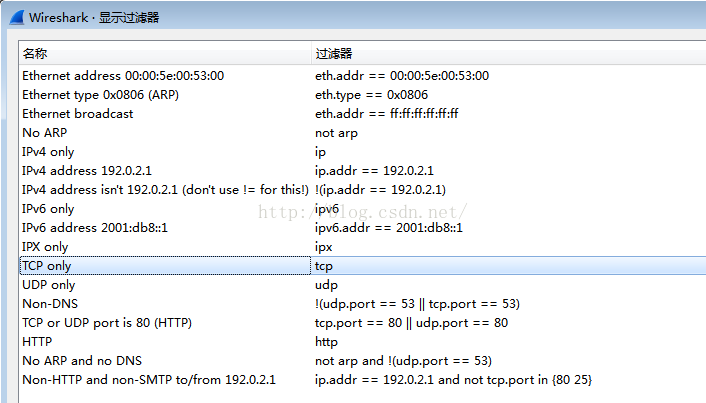This screenshot has height=403, width=706.
Task: Select the highlighted 'TCP only' name cell
Action: coord(165,266)
